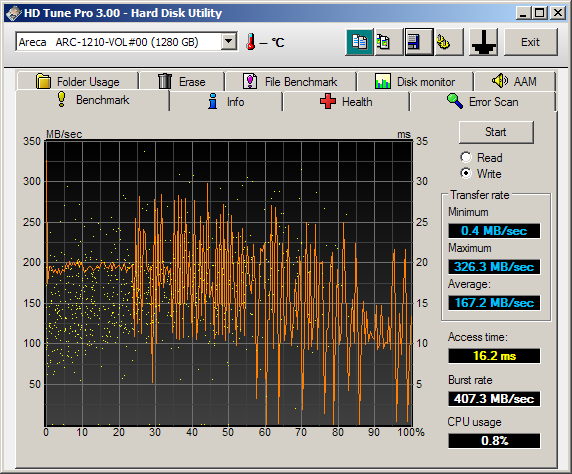Open the Health tab
Image resolution: width=572 pixels, height=474 pixels.
click(x=346, y=101)
